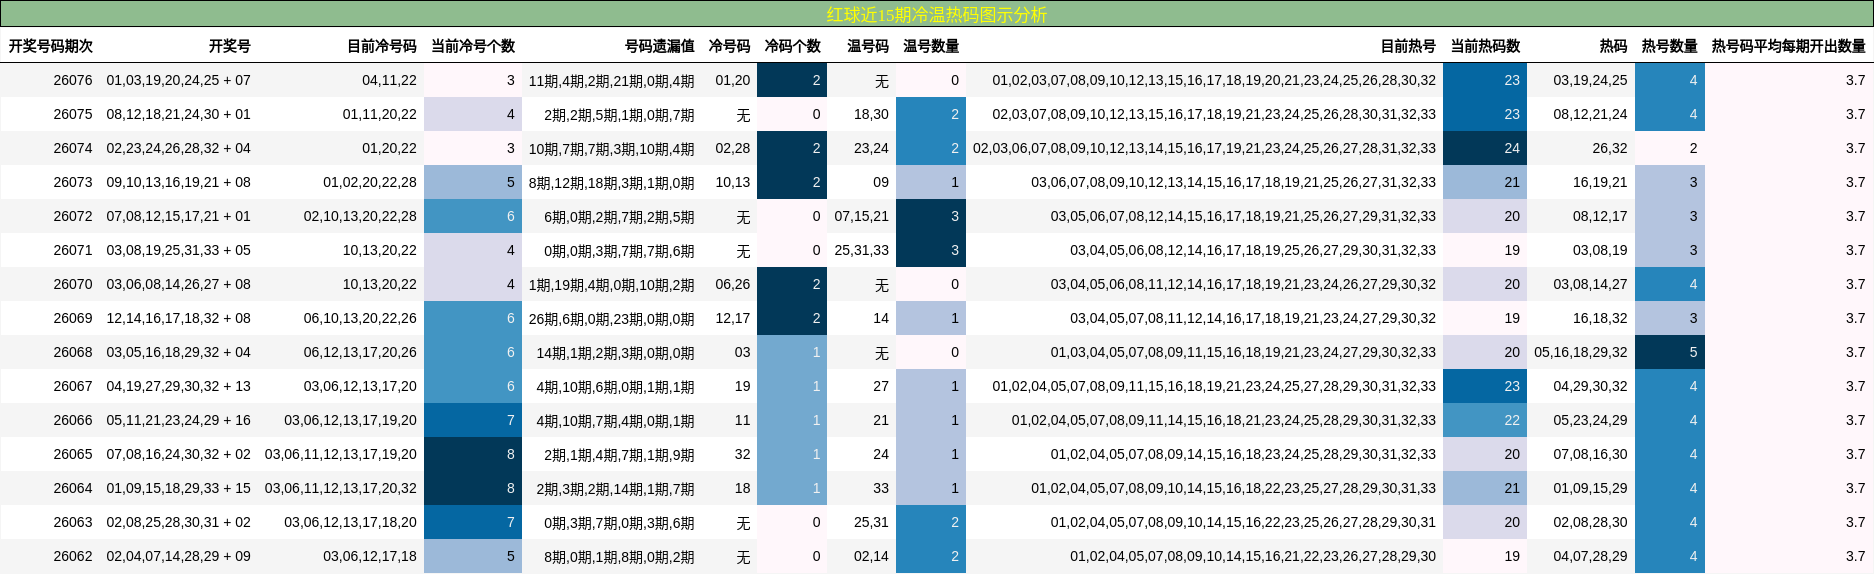
Task: Click draw numbers 12,14,16,17,18,32 + 08
Action: point(179,318)
